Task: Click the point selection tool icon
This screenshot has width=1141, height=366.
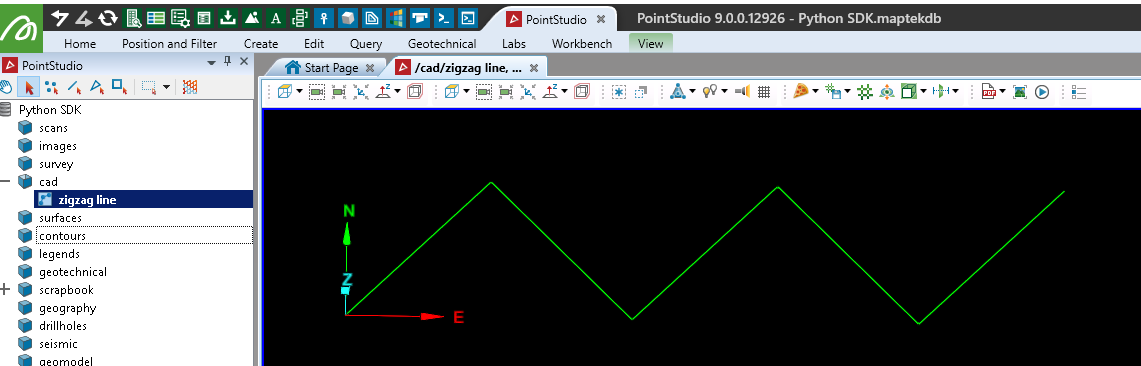Action: [x=51, y=87]
